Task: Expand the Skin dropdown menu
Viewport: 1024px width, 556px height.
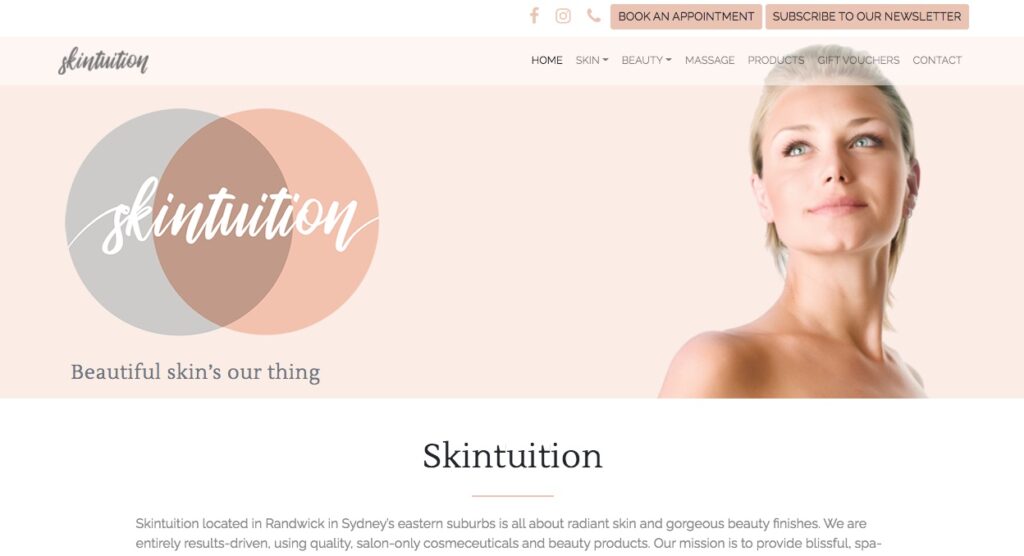Action: coord(592,60)
